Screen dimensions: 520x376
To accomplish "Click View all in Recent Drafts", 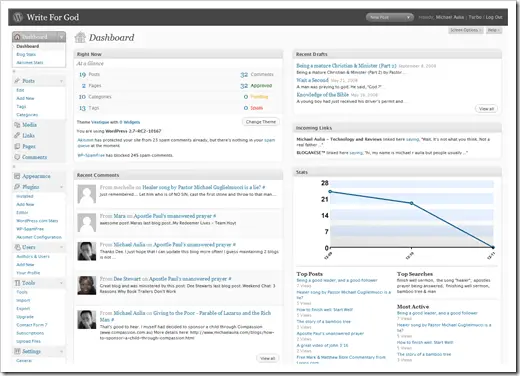I will point(486,109).
